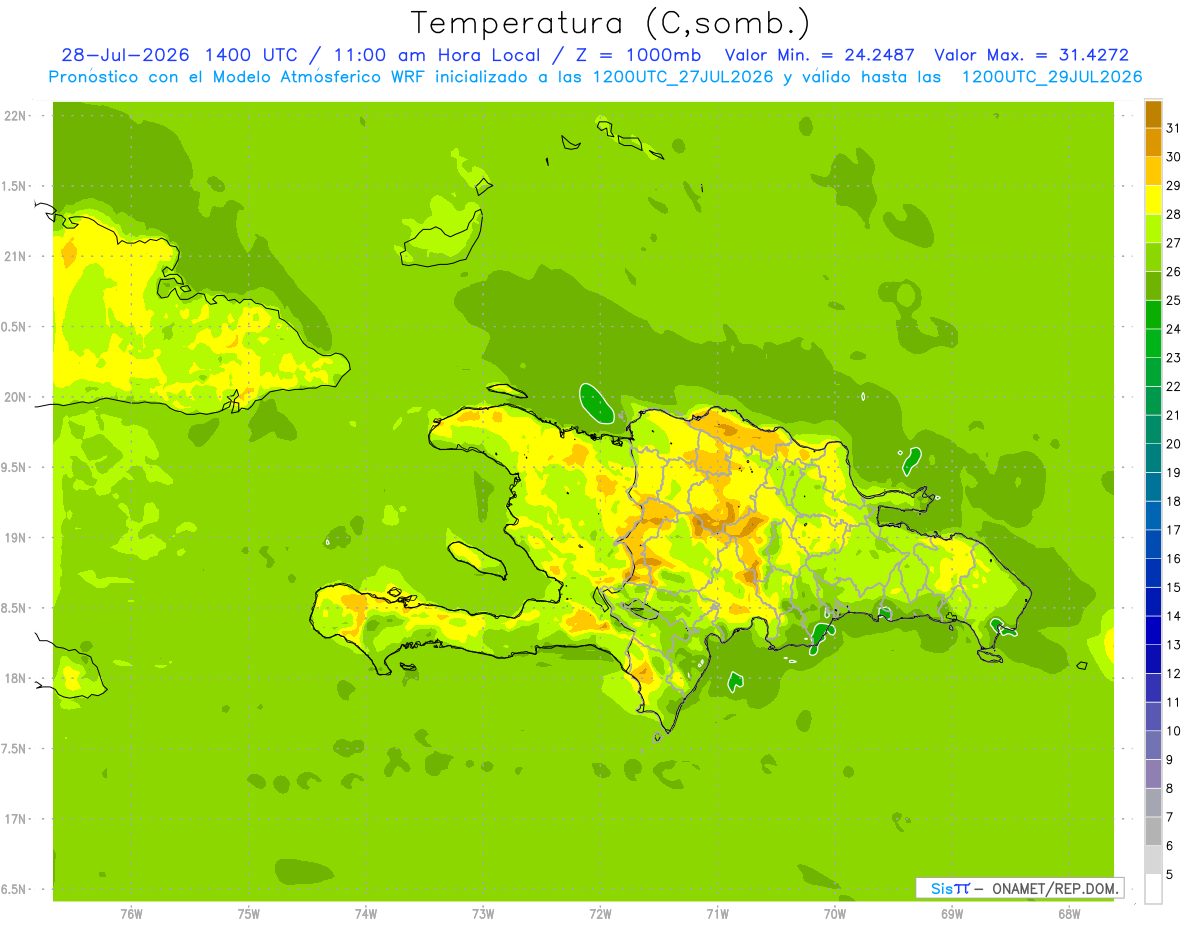The image size is (1200, 927).
Task: Click the valid-until time "1200UTC_29JUL2026"
Action: (1052, 77)
